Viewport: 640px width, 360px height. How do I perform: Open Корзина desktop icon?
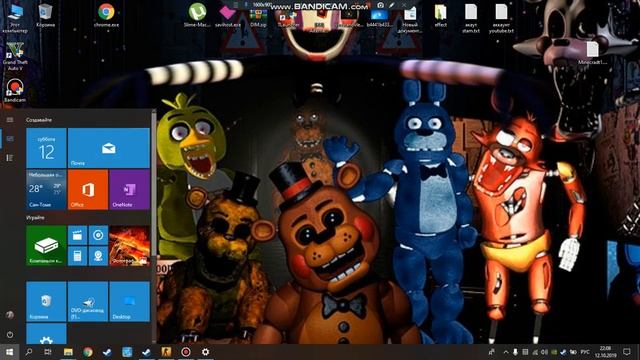45,15
